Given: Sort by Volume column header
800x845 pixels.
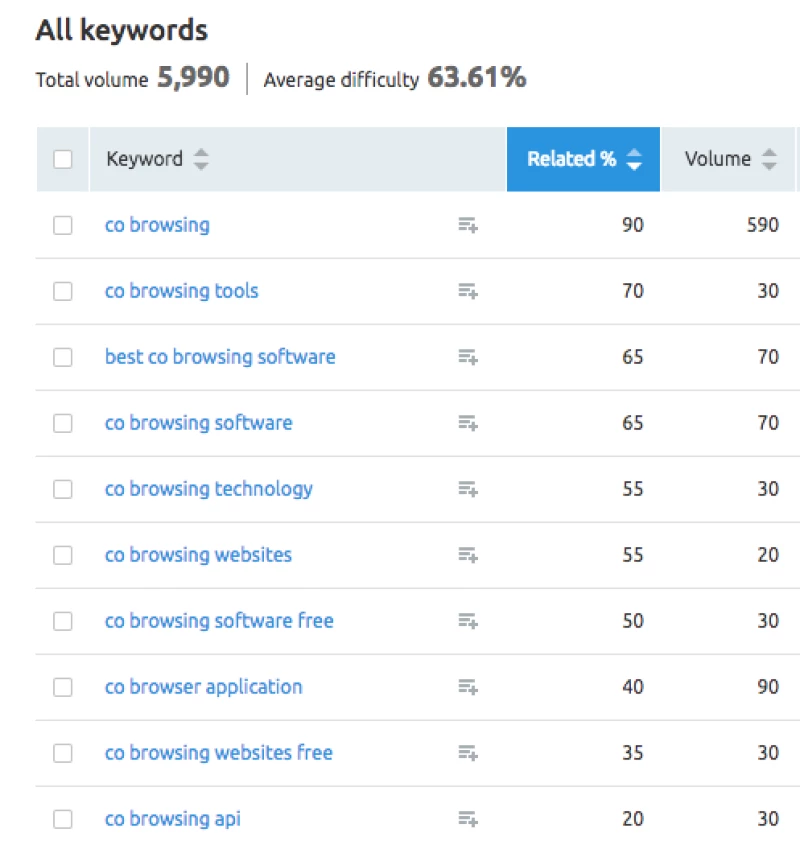Looking at the screenshot, I should pos(729,159).
